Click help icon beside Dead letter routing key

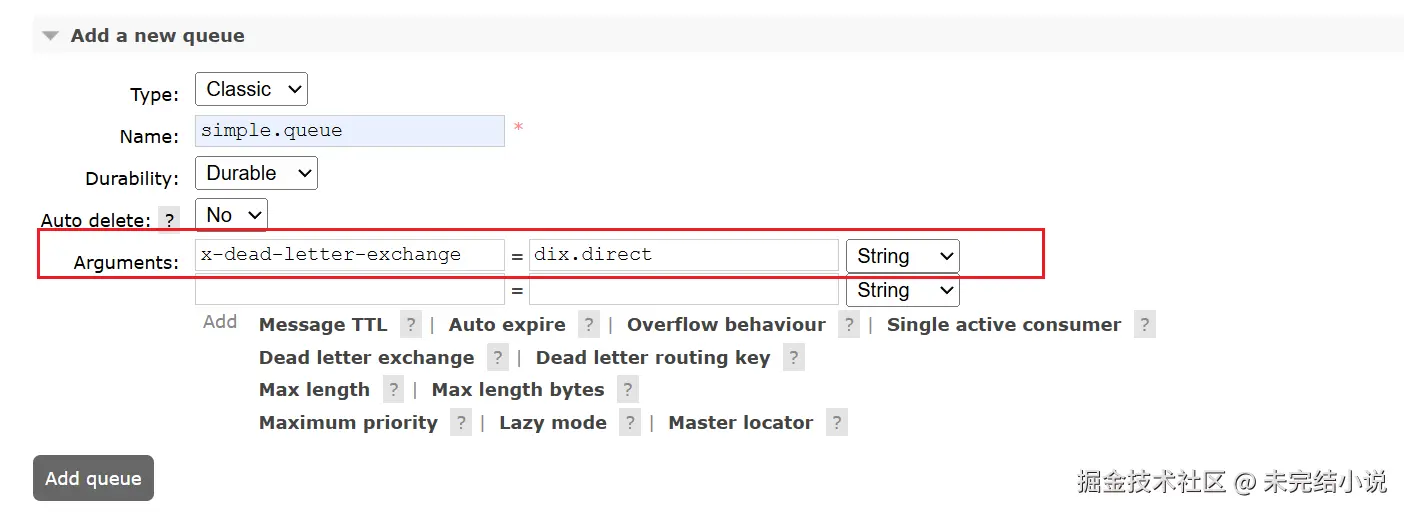tap(793, 358)
